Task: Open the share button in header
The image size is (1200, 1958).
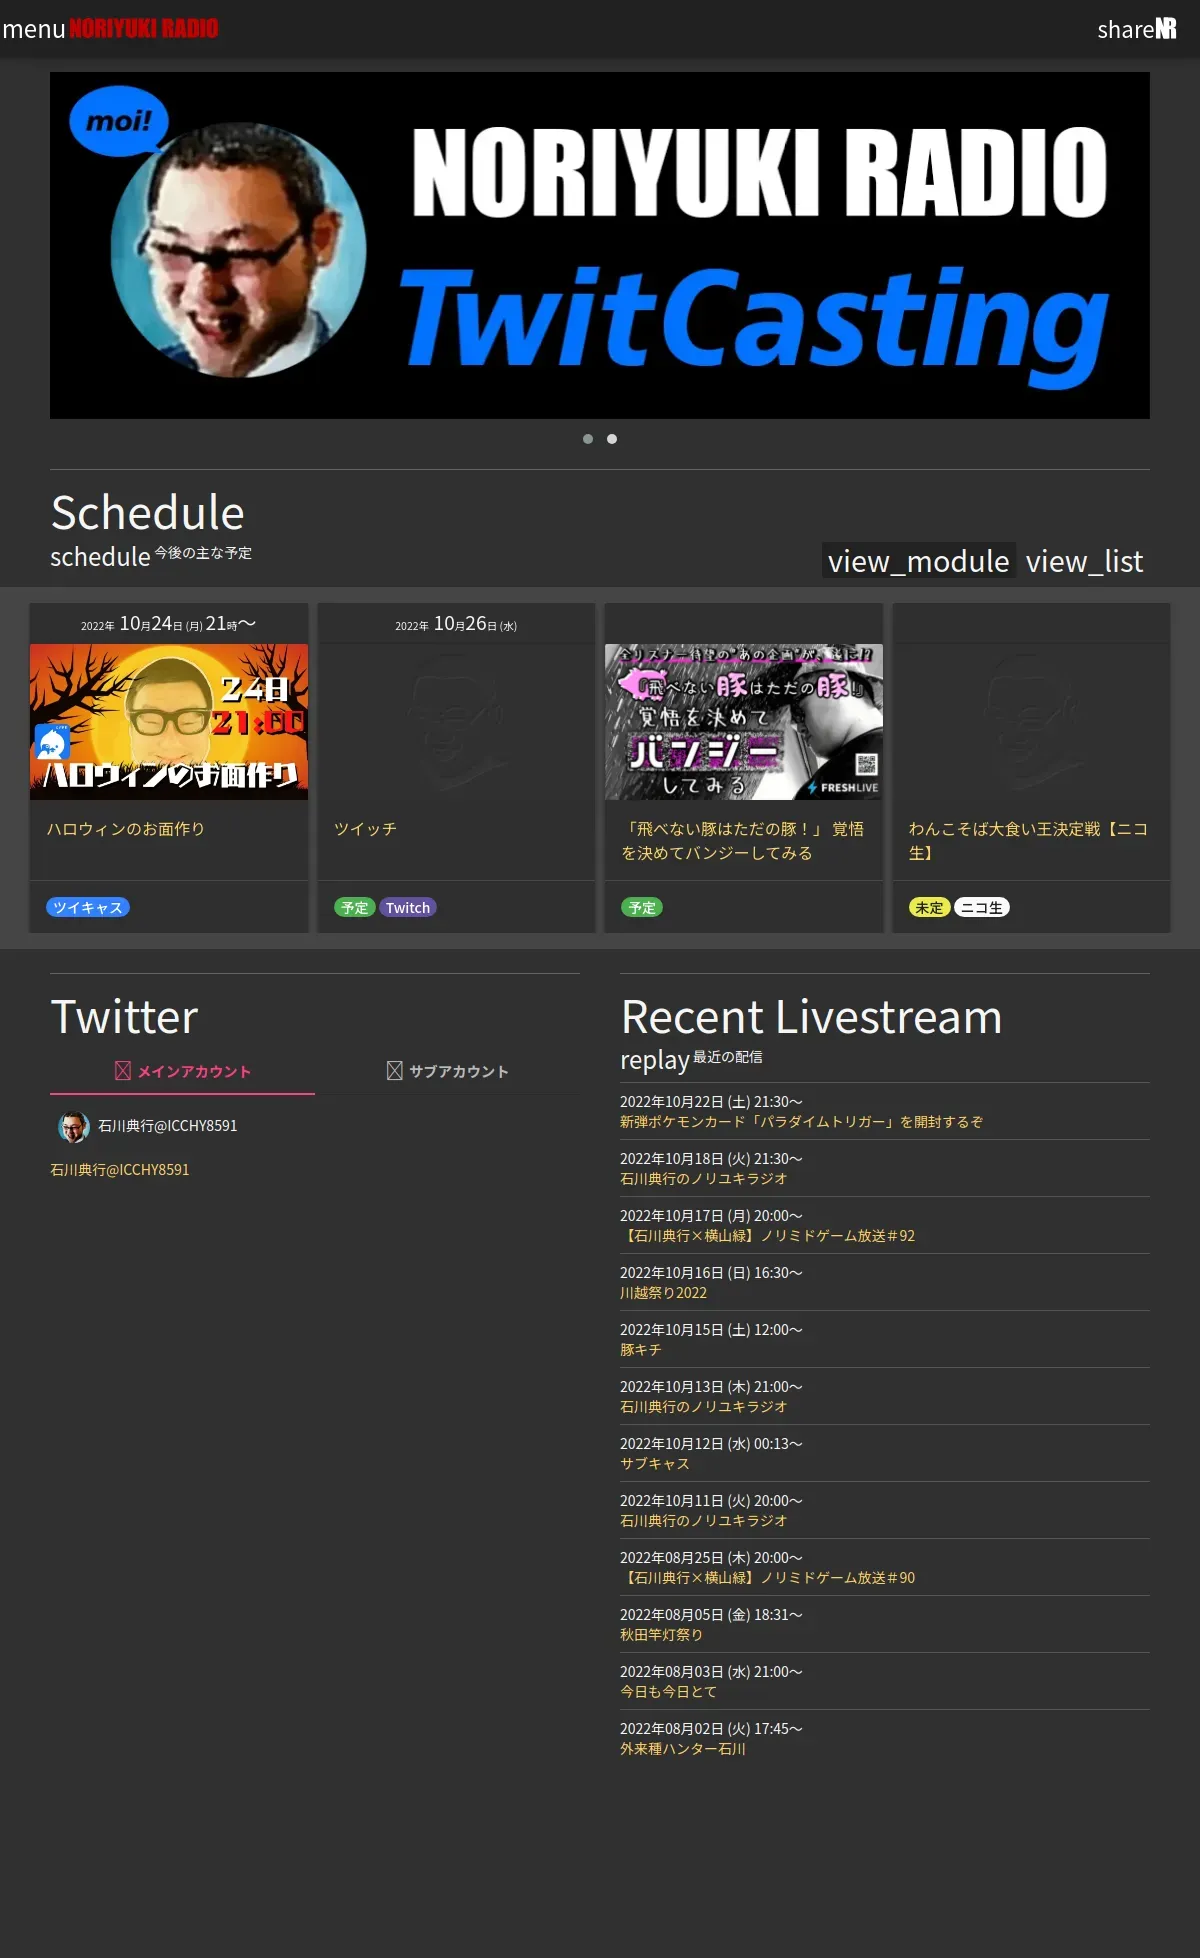Action: pos(1126,29)
